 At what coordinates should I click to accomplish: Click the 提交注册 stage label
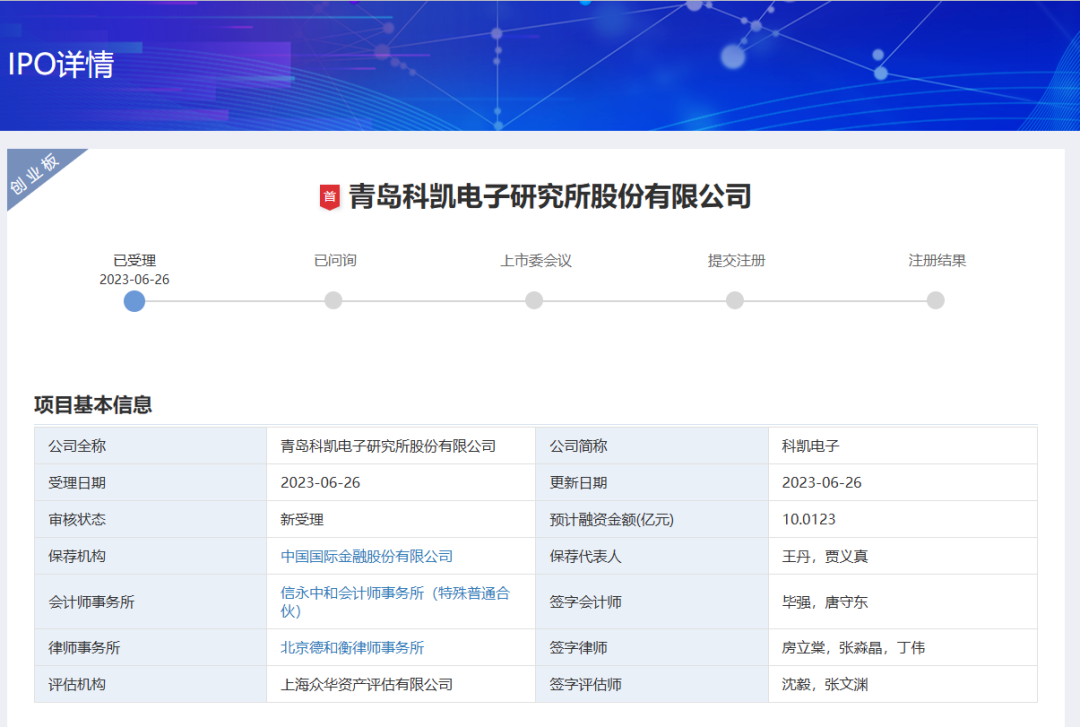(x=736, y=260)
